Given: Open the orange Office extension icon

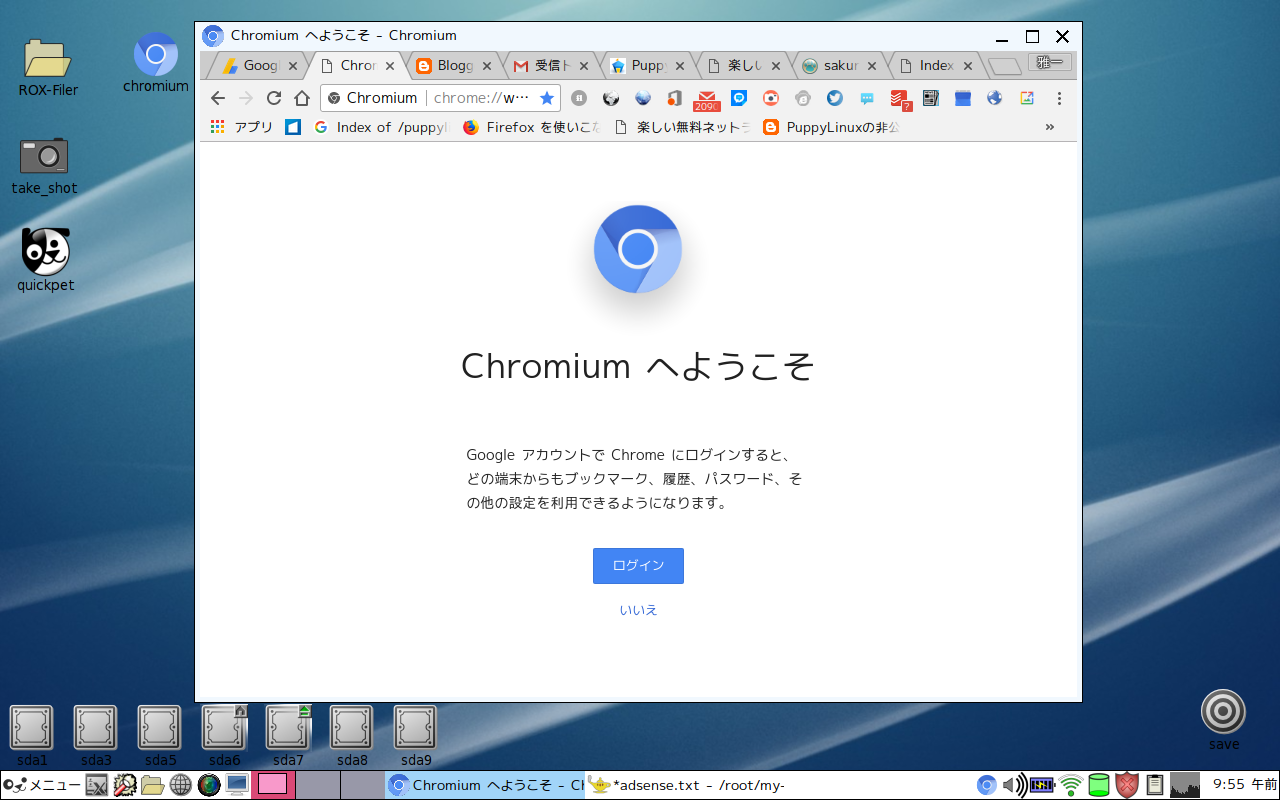Looking at the screenshot, I should (674, 98).
